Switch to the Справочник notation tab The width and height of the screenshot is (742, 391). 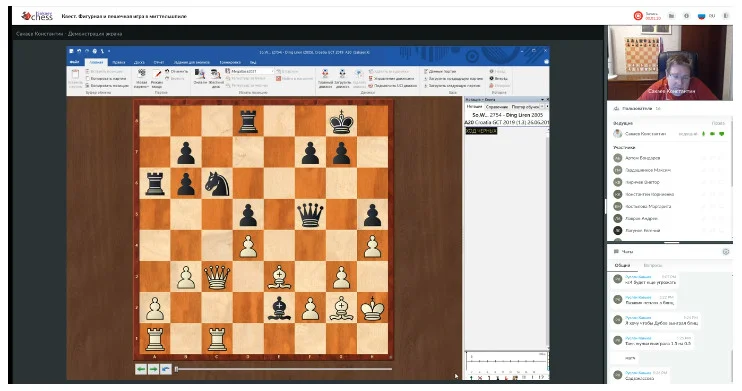(496, 107)
